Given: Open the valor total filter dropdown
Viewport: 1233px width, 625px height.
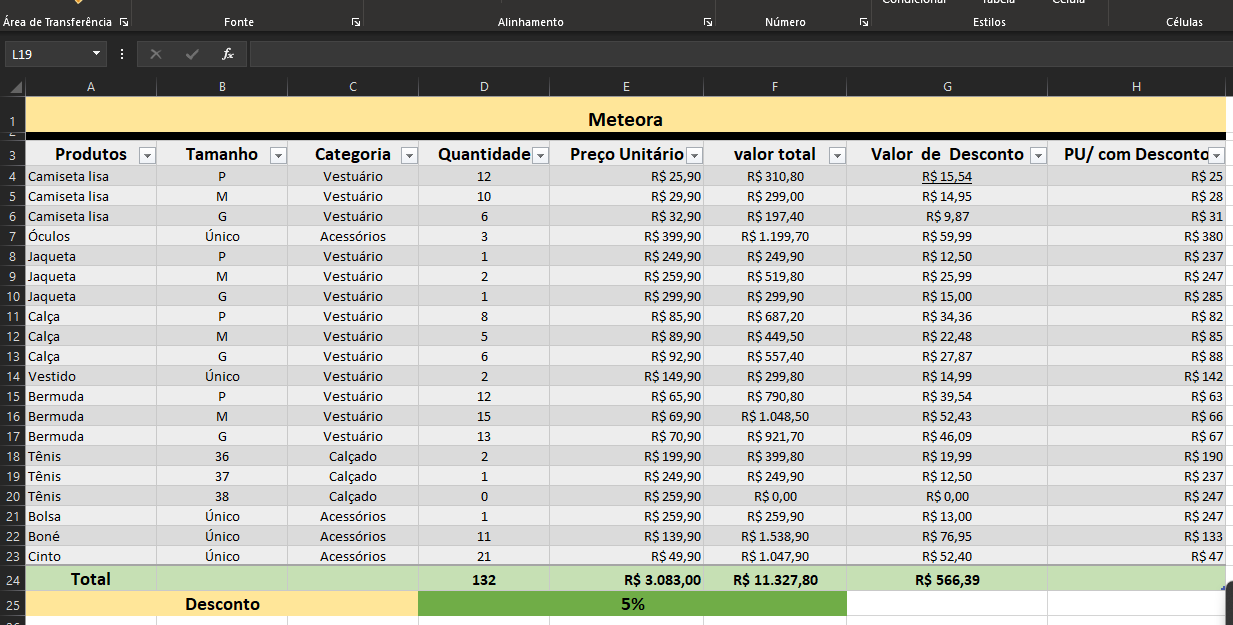Looking at the screenshot, I should click(x=837, y=155).
